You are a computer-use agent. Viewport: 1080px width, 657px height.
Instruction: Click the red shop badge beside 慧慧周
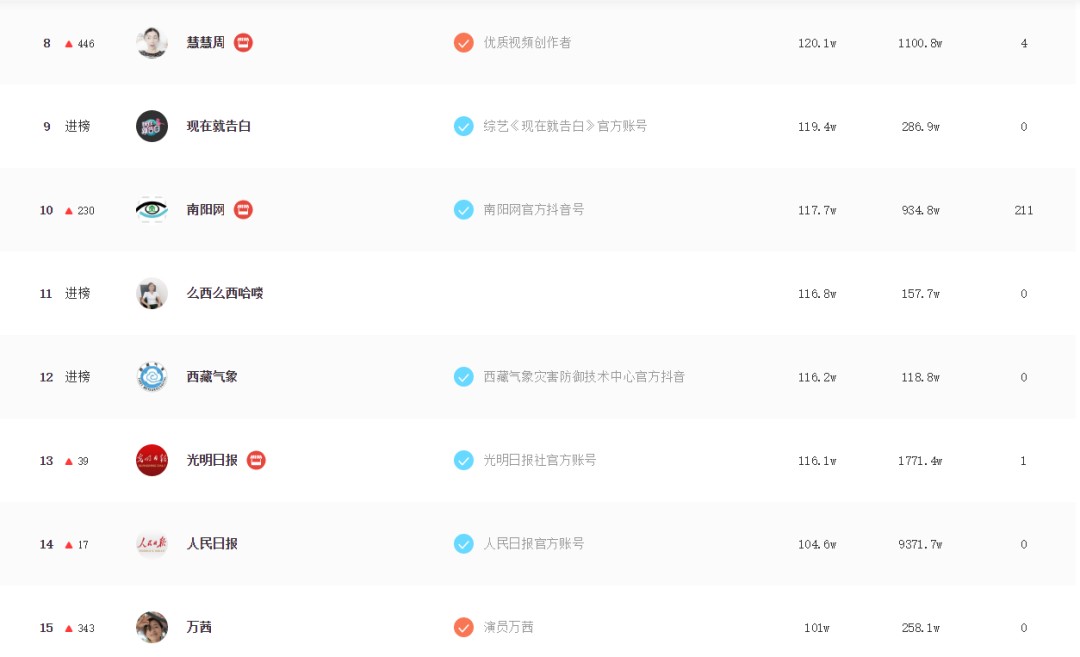(243, 43)
